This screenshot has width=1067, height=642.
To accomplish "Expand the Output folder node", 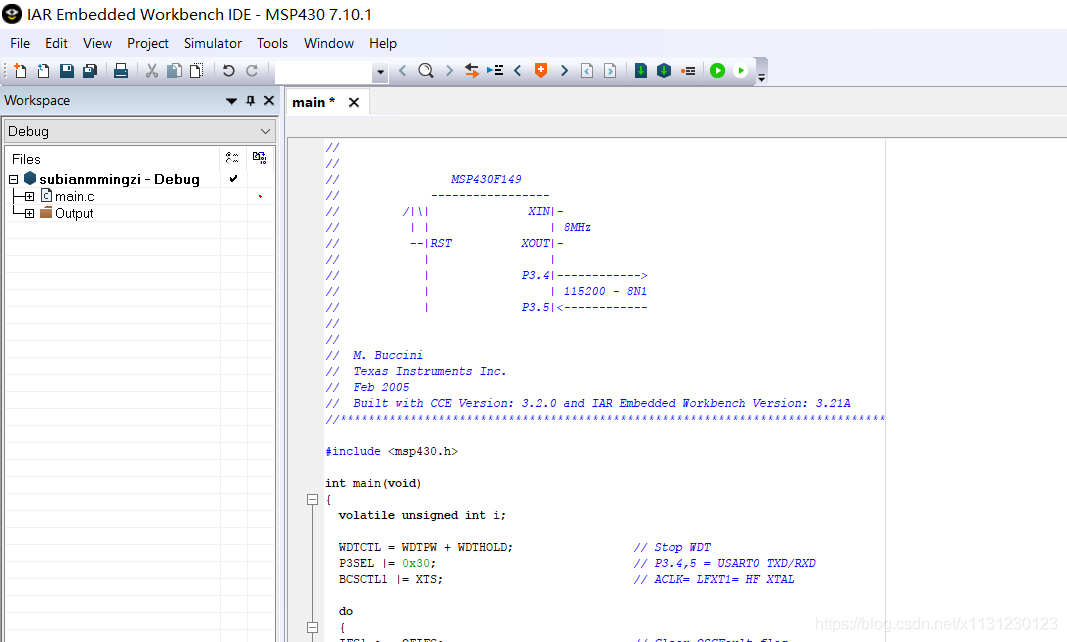I will (x=29, y=214).
